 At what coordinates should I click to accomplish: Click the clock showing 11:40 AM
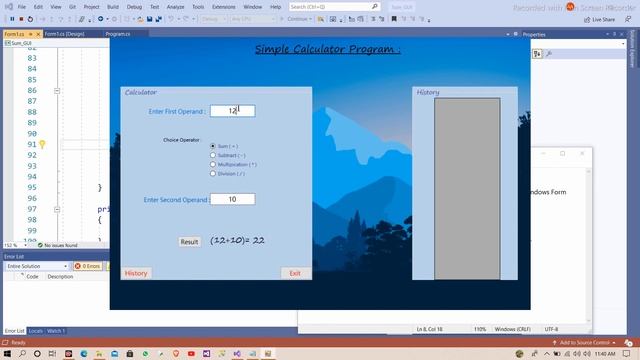[605, 353]
